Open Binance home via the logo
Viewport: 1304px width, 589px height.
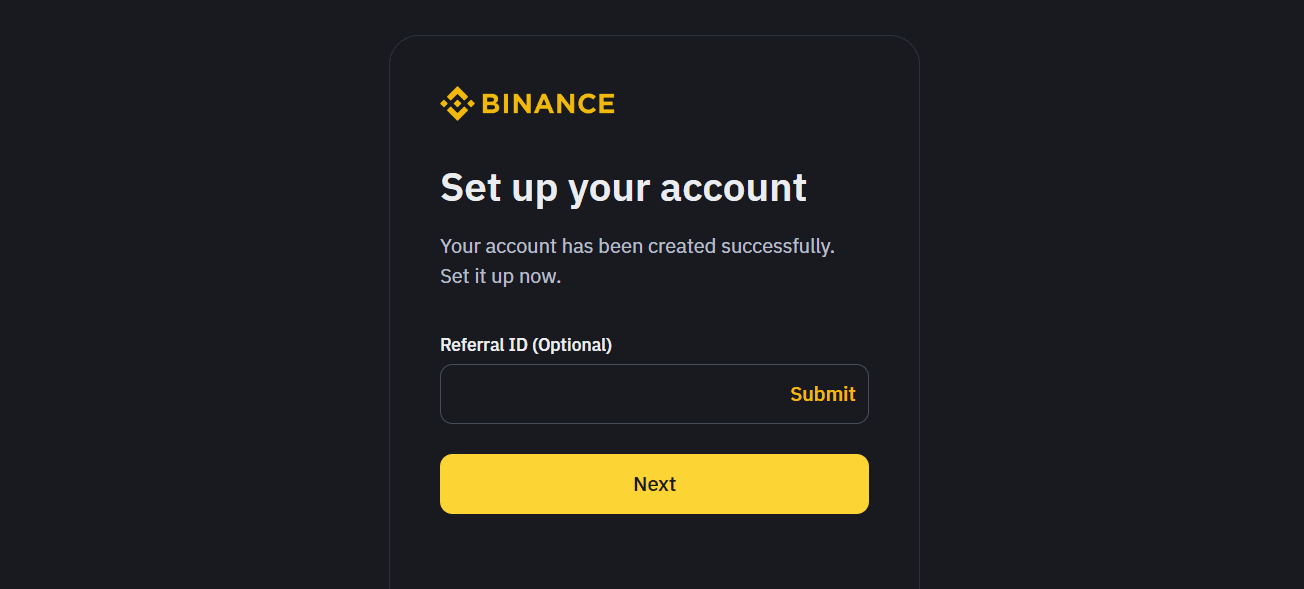pyautogui.click(x=528, y=102)
